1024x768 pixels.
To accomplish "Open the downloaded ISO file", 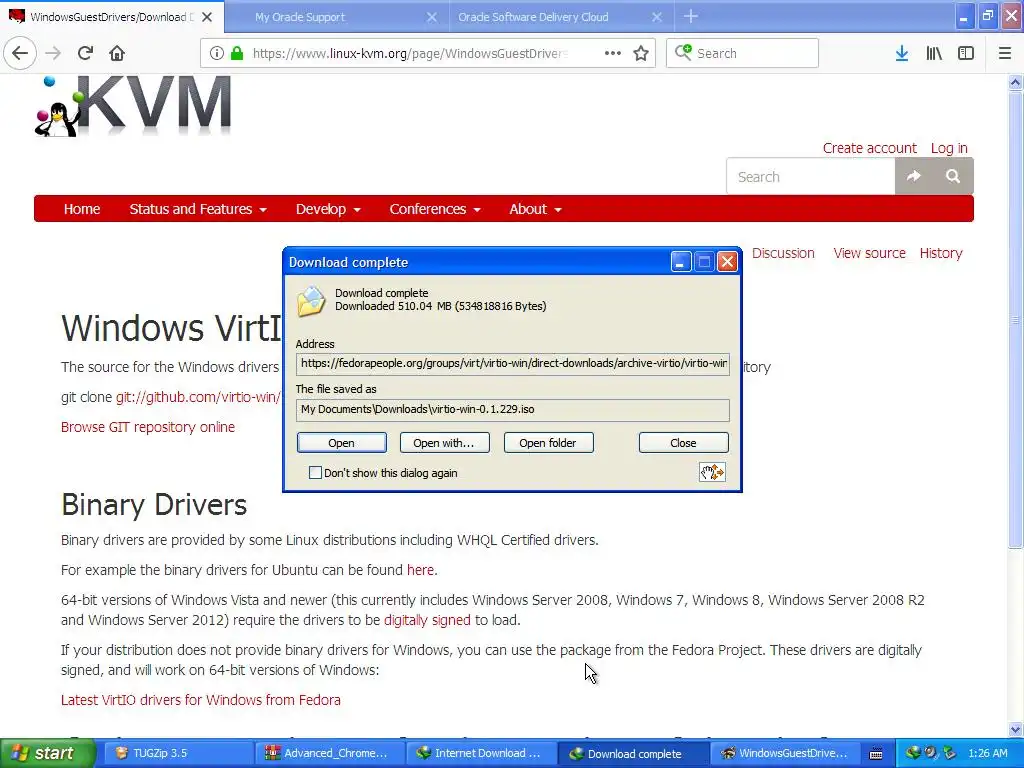I will click(342, 443).
